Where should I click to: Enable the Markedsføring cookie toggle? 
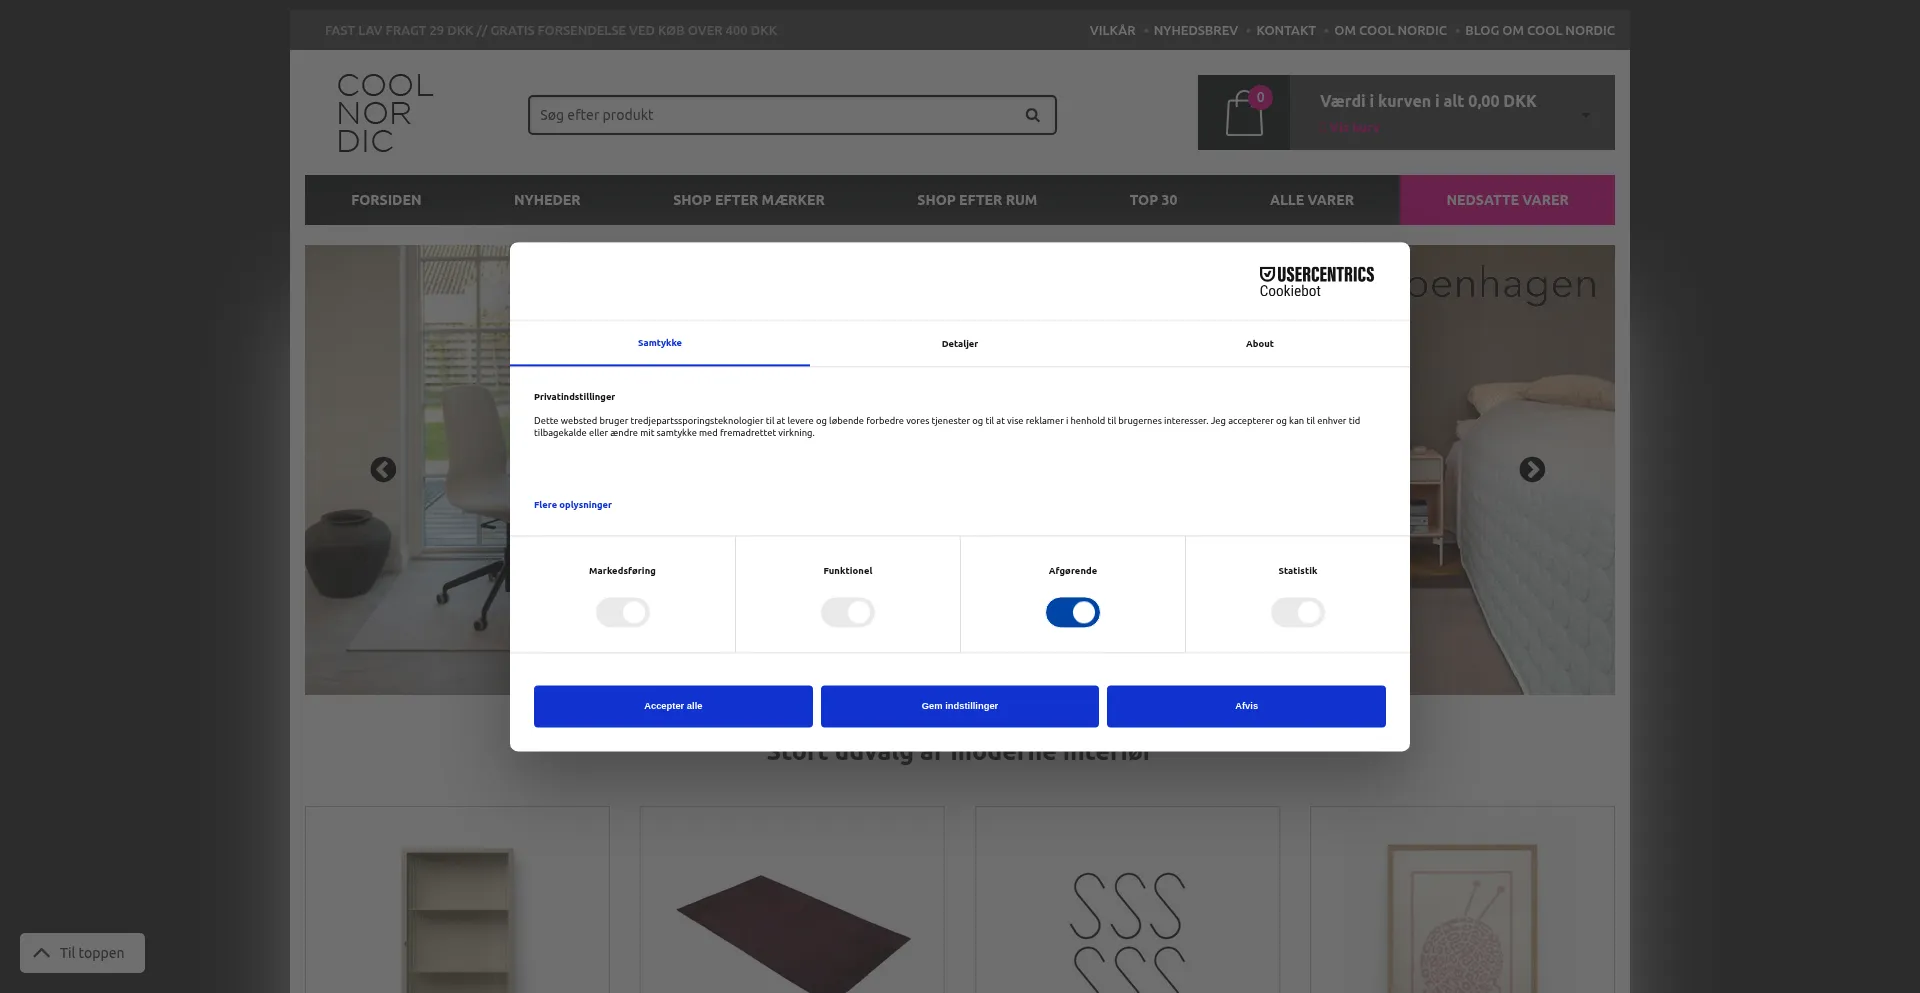point(622,612)
